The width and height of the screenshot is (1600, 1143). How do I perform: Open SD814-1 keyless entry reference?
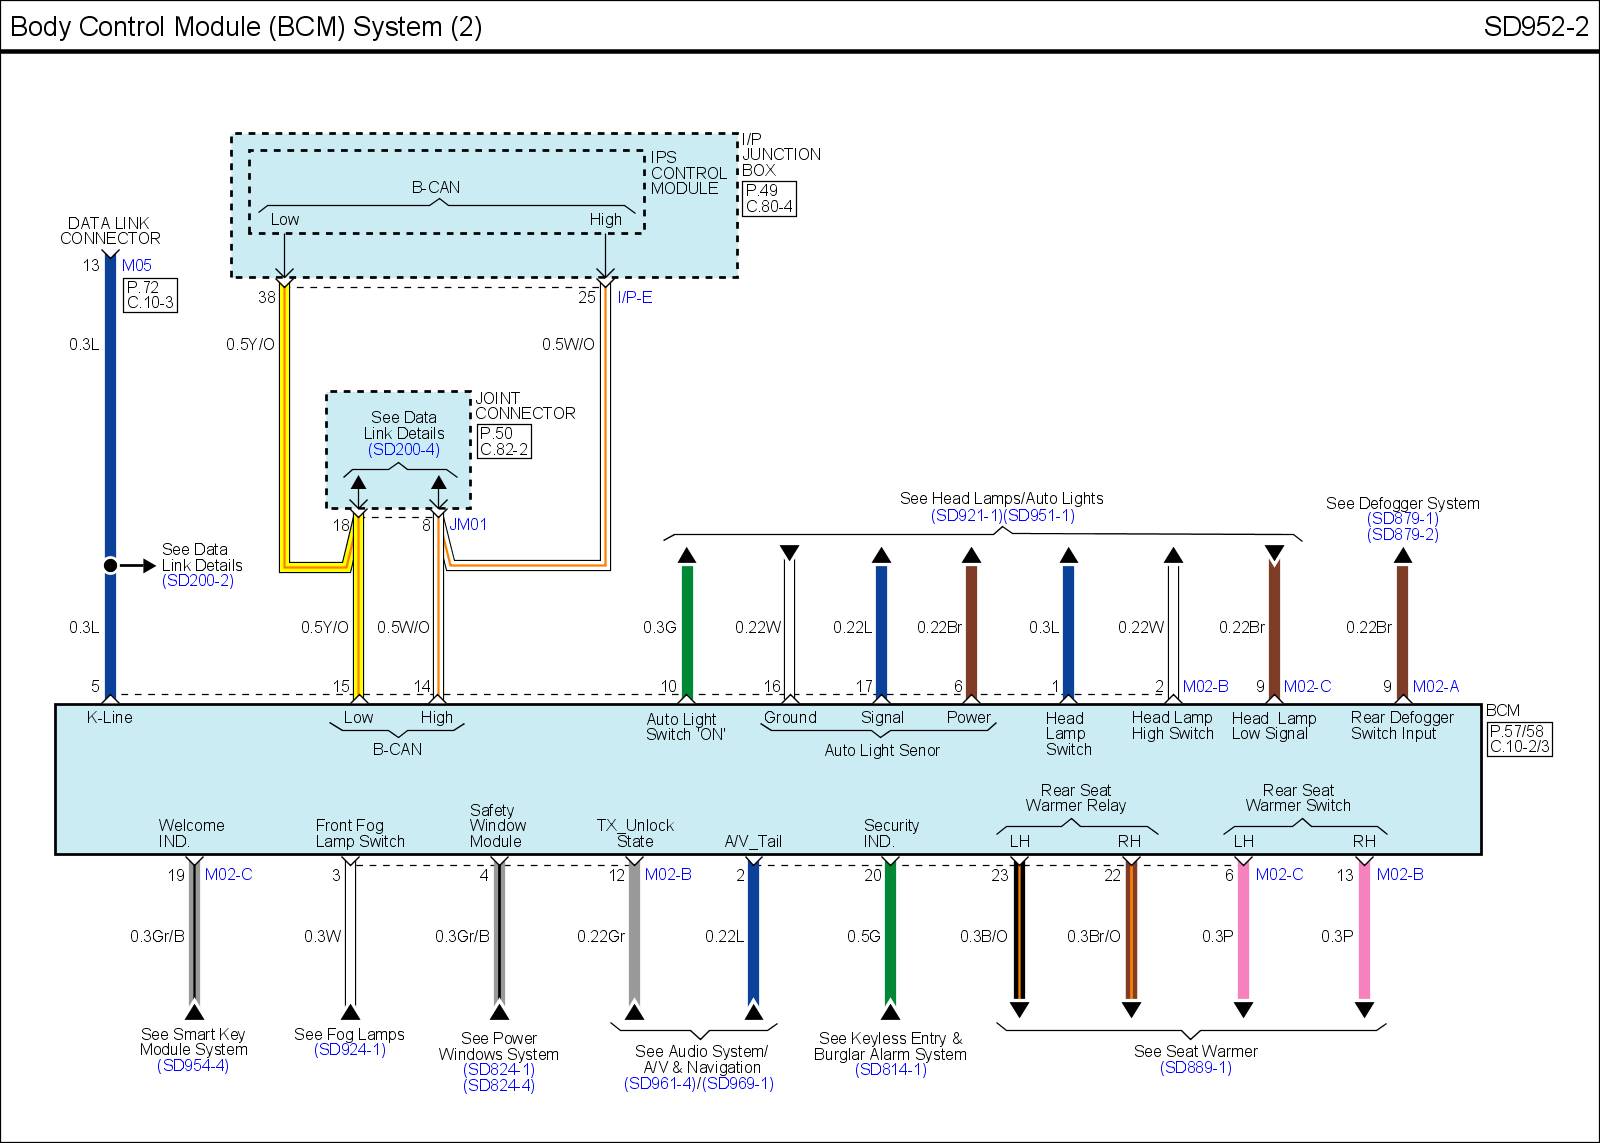(890, 1070)
